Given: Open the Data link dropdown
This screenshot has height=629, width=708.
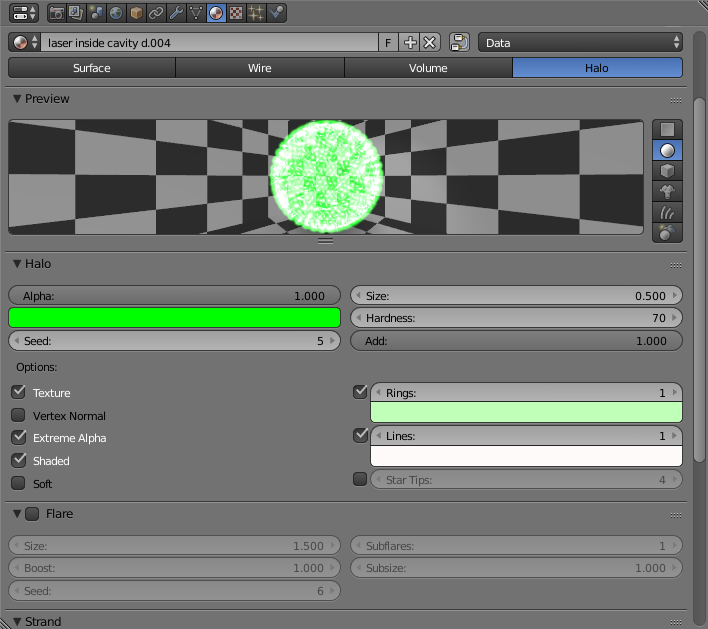Looking at the screenshot, I should 580,42.
